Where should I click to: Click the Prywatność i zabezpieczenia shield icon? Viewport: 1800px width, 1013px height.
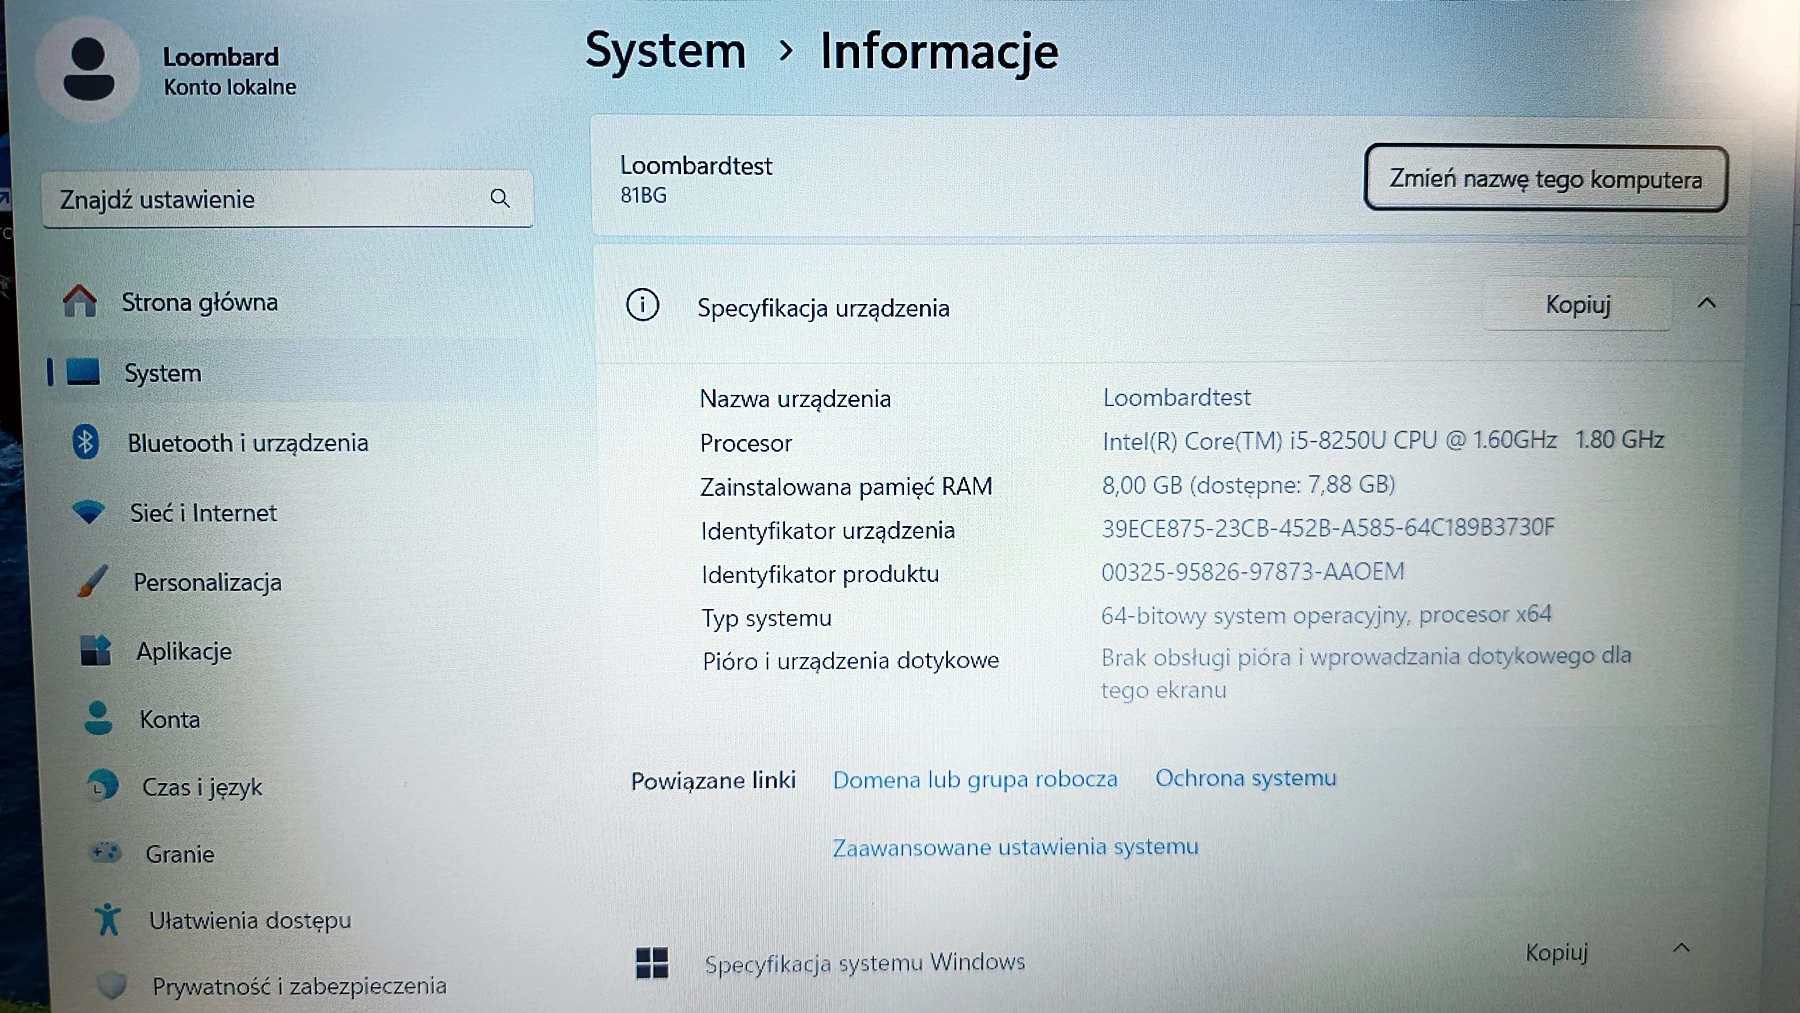pos(112,985)
